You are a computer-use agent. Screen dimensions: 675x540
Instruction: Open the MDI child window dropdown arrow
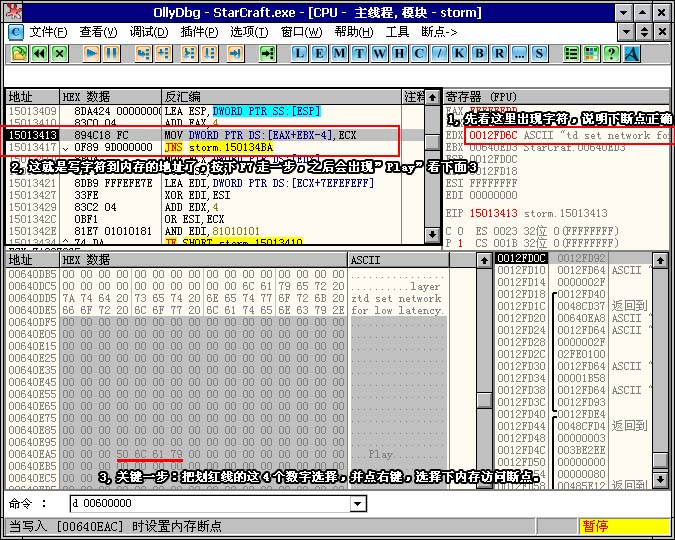pos(626,32)
